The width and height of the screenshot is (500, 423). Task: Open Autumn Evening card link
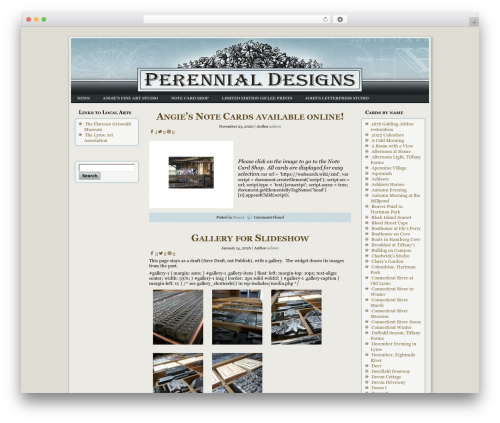[389, 190]
